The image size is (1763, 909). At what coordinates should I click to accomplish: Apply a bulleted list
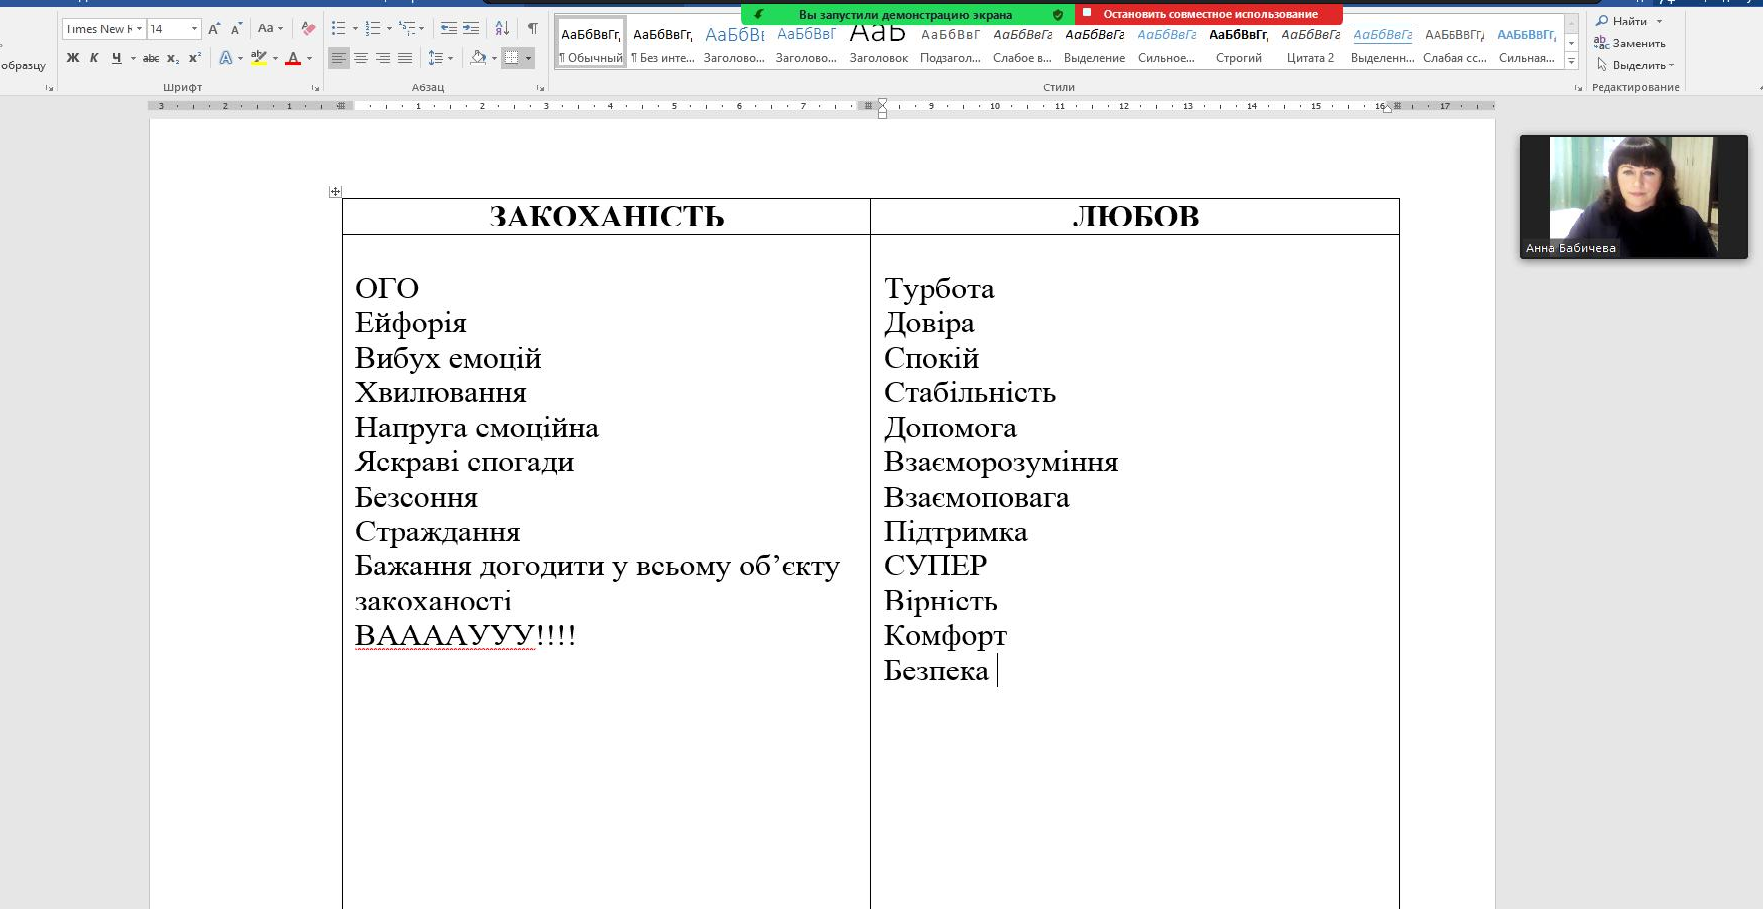click(x=338, y=29)
